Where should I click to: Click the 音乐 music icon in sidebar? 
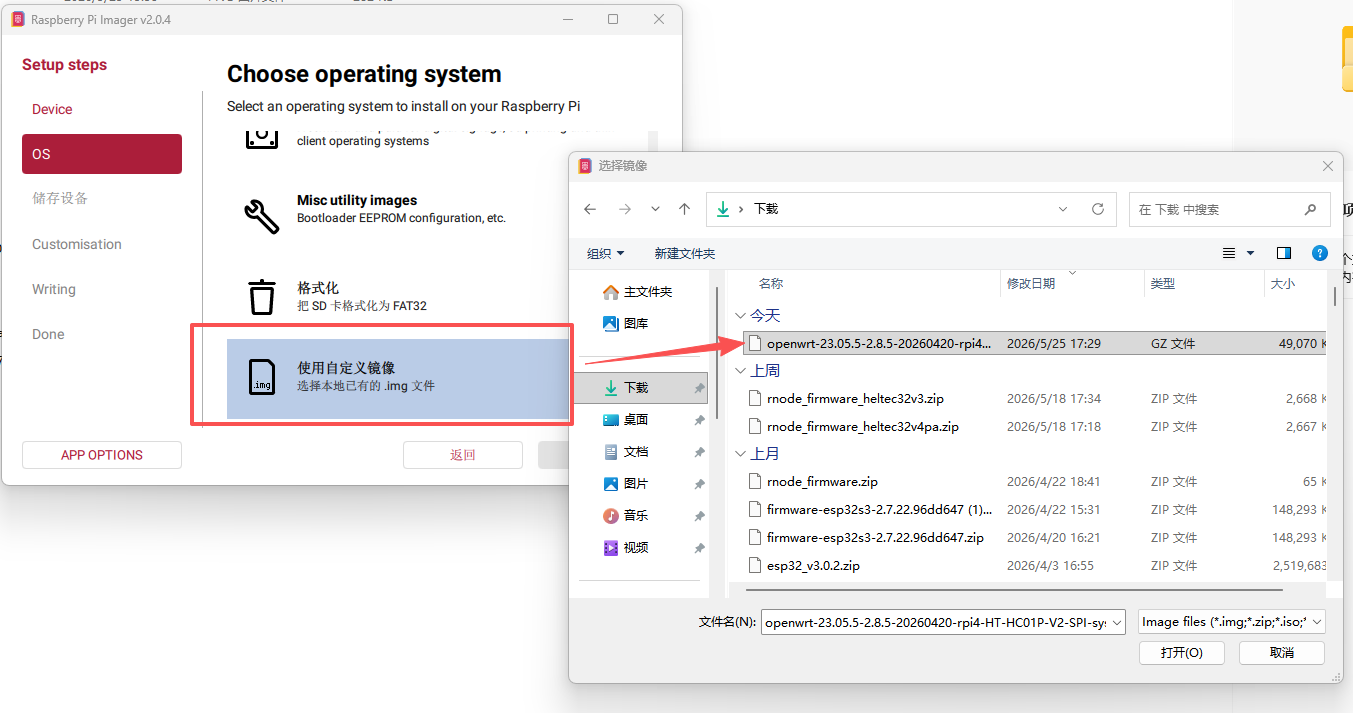tap(611, 516)
